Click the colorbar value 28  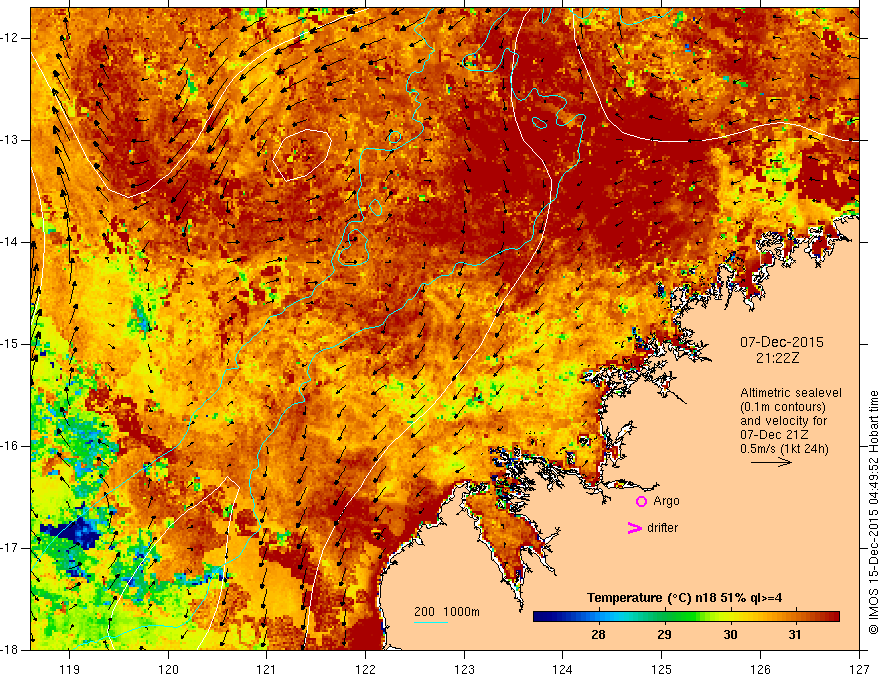point(598,635)
